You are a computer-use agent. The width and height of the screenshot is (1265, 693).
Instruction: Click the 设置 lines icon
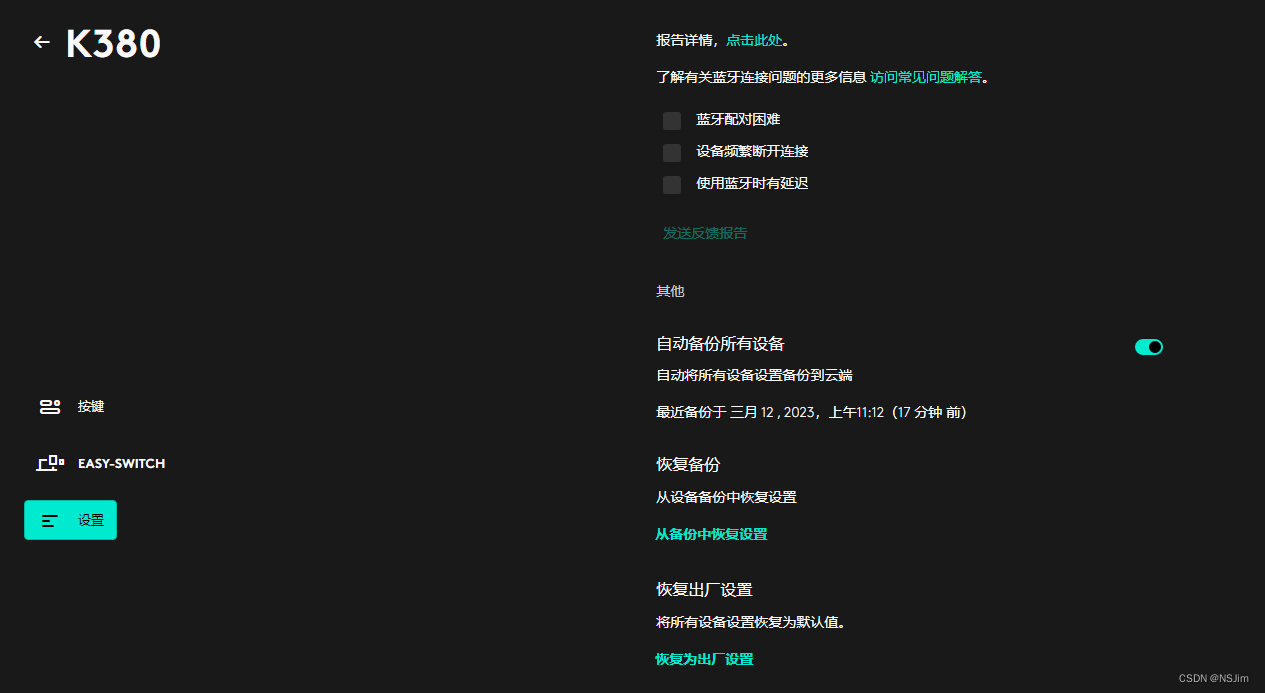coord(50,520)
